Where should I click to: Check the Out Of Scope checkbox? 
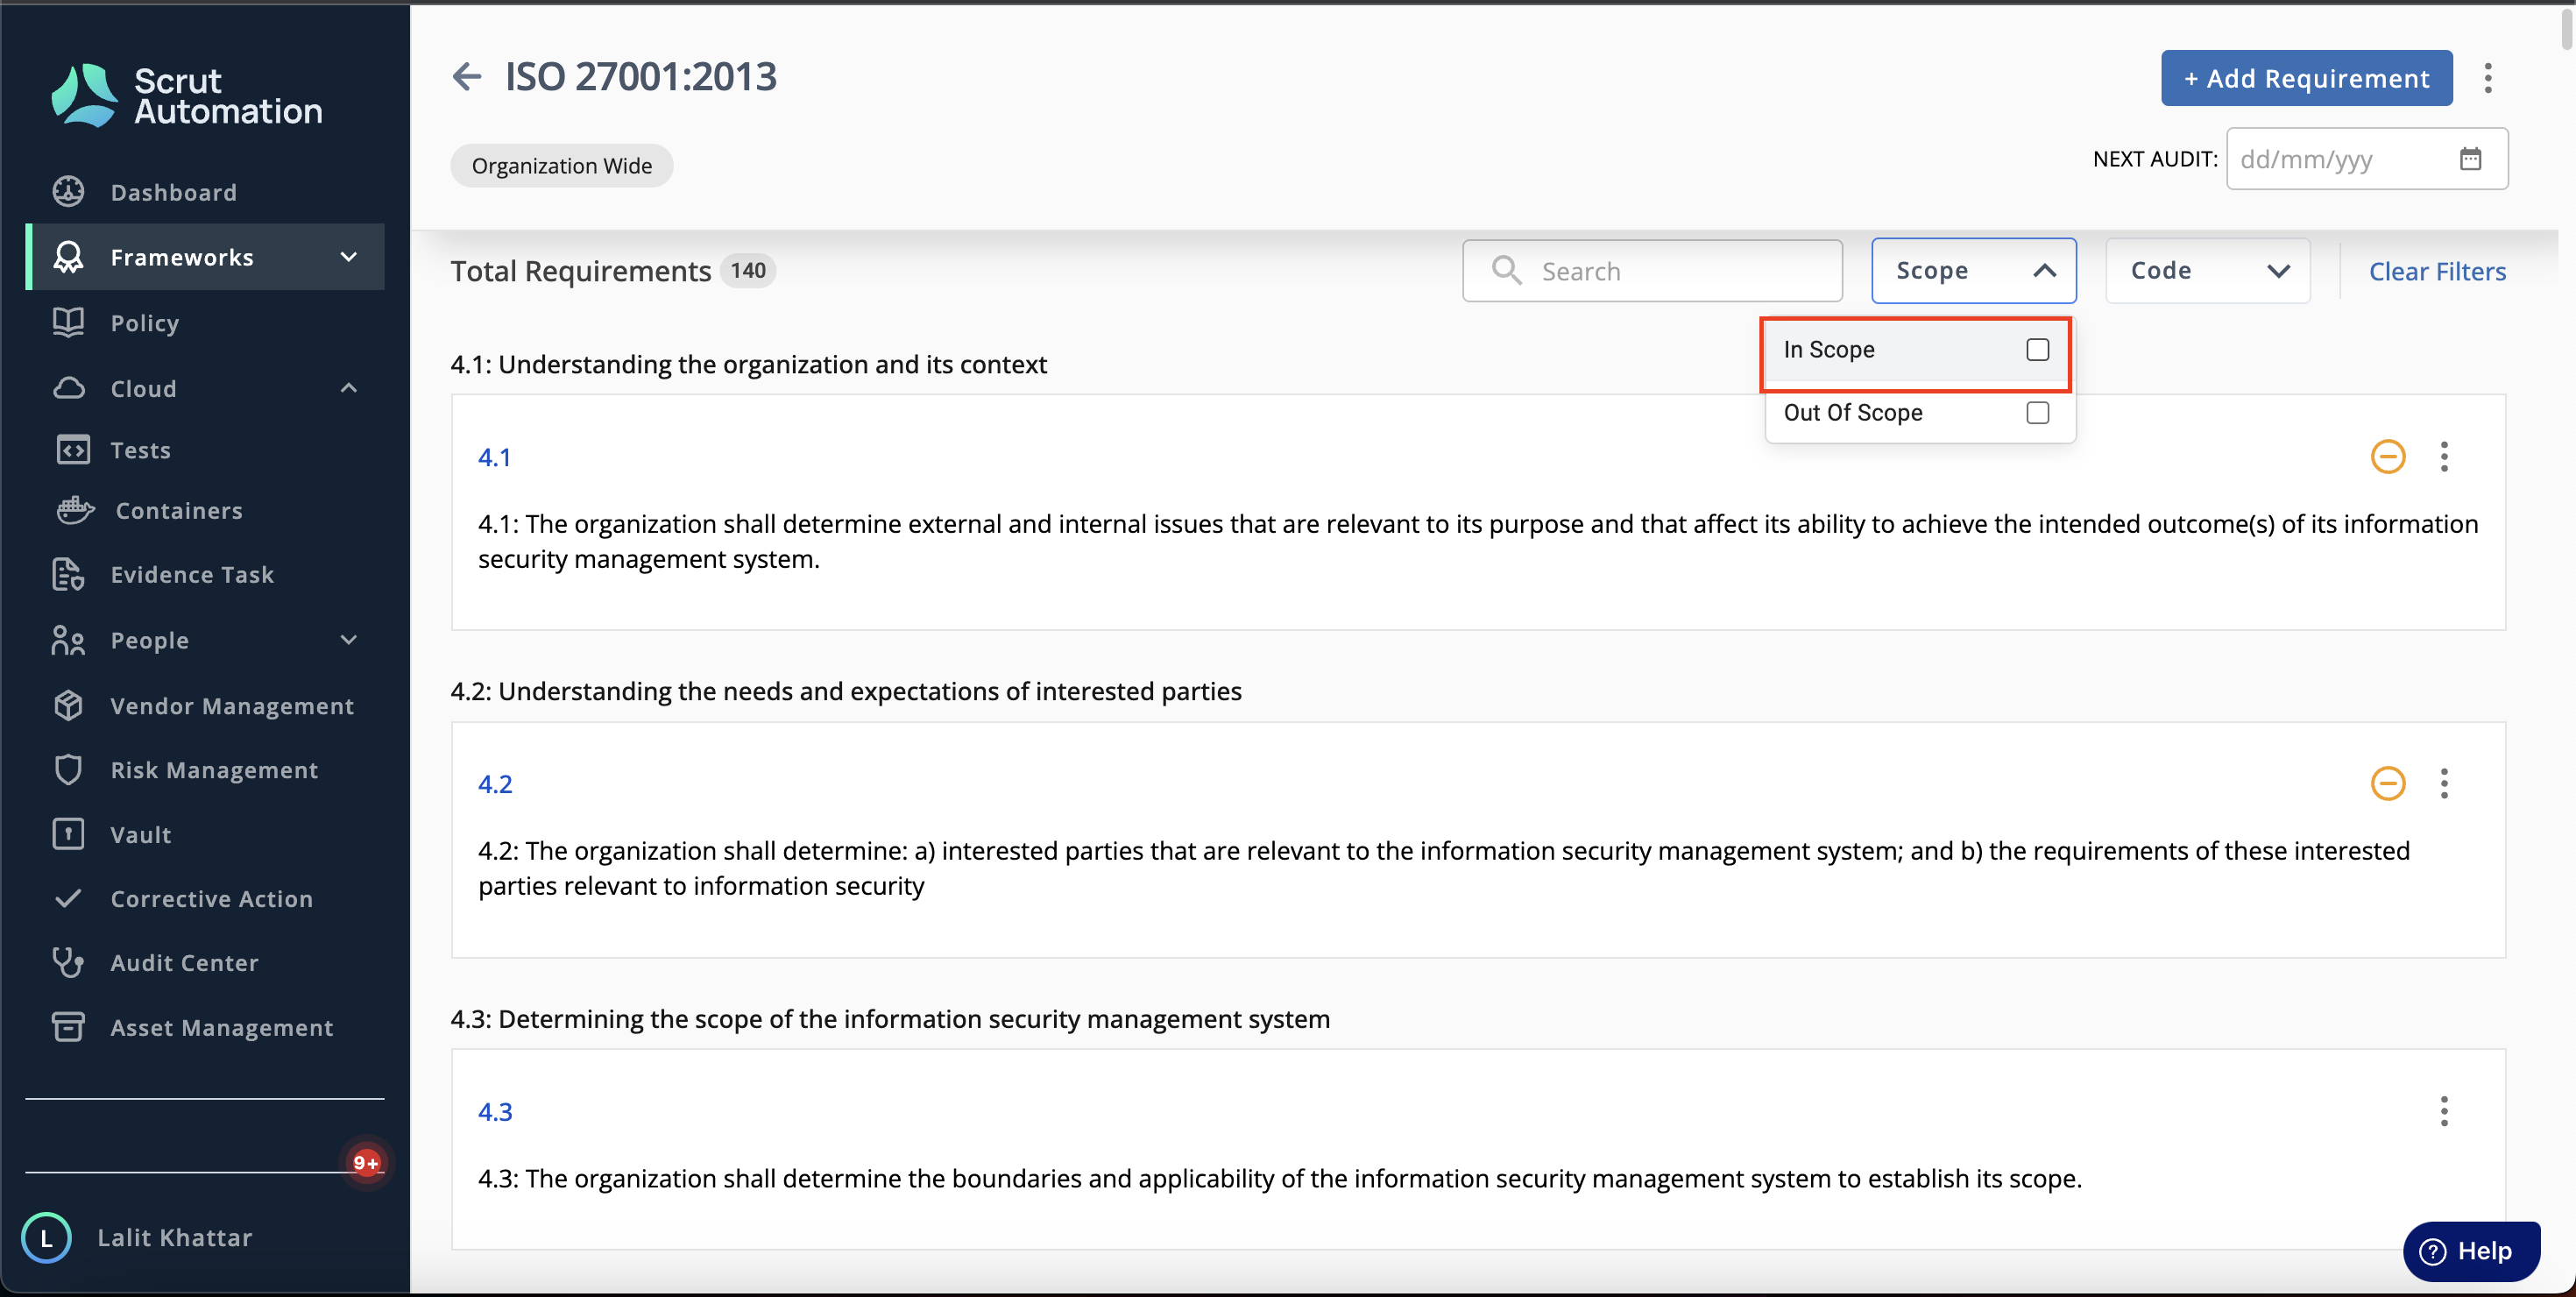[x=2037, y=412]
